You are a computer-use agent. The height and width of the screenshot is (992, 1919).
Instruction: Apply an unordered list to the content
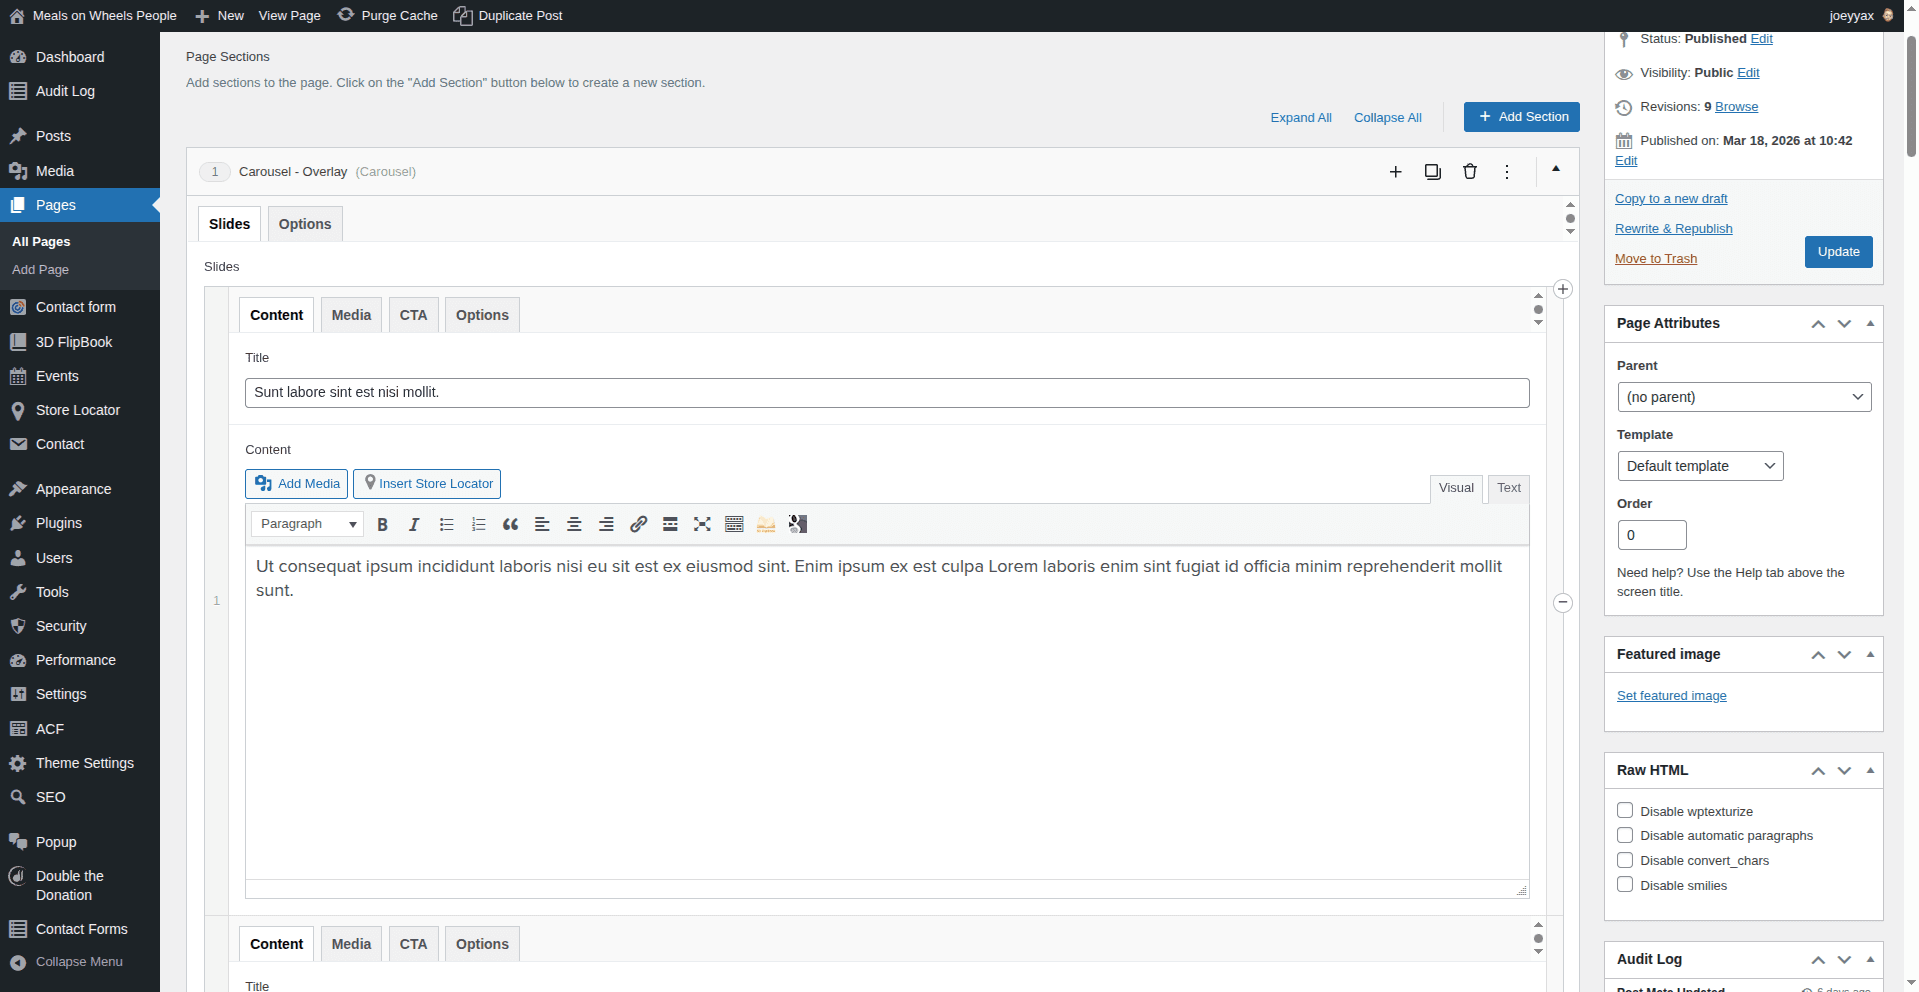[446, 524]
